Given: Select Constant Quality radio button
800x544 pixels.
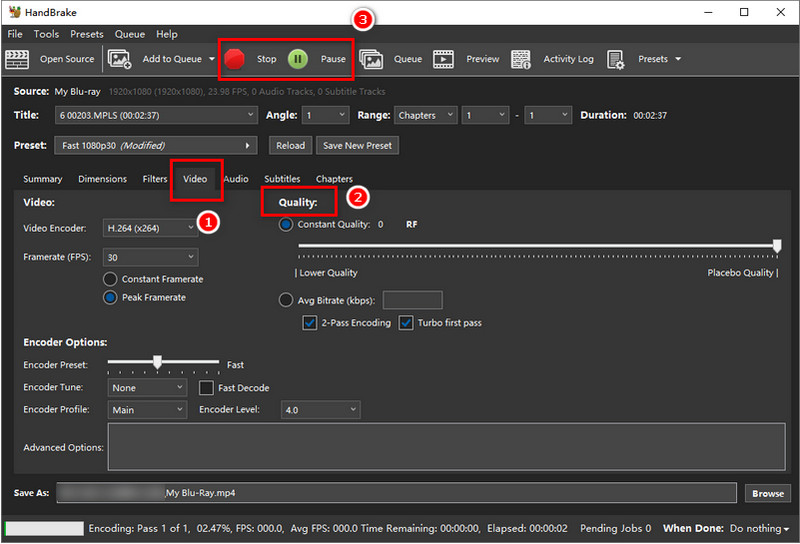Looking at the screenshot, I should pyautogui.click(x=286, y=225).
